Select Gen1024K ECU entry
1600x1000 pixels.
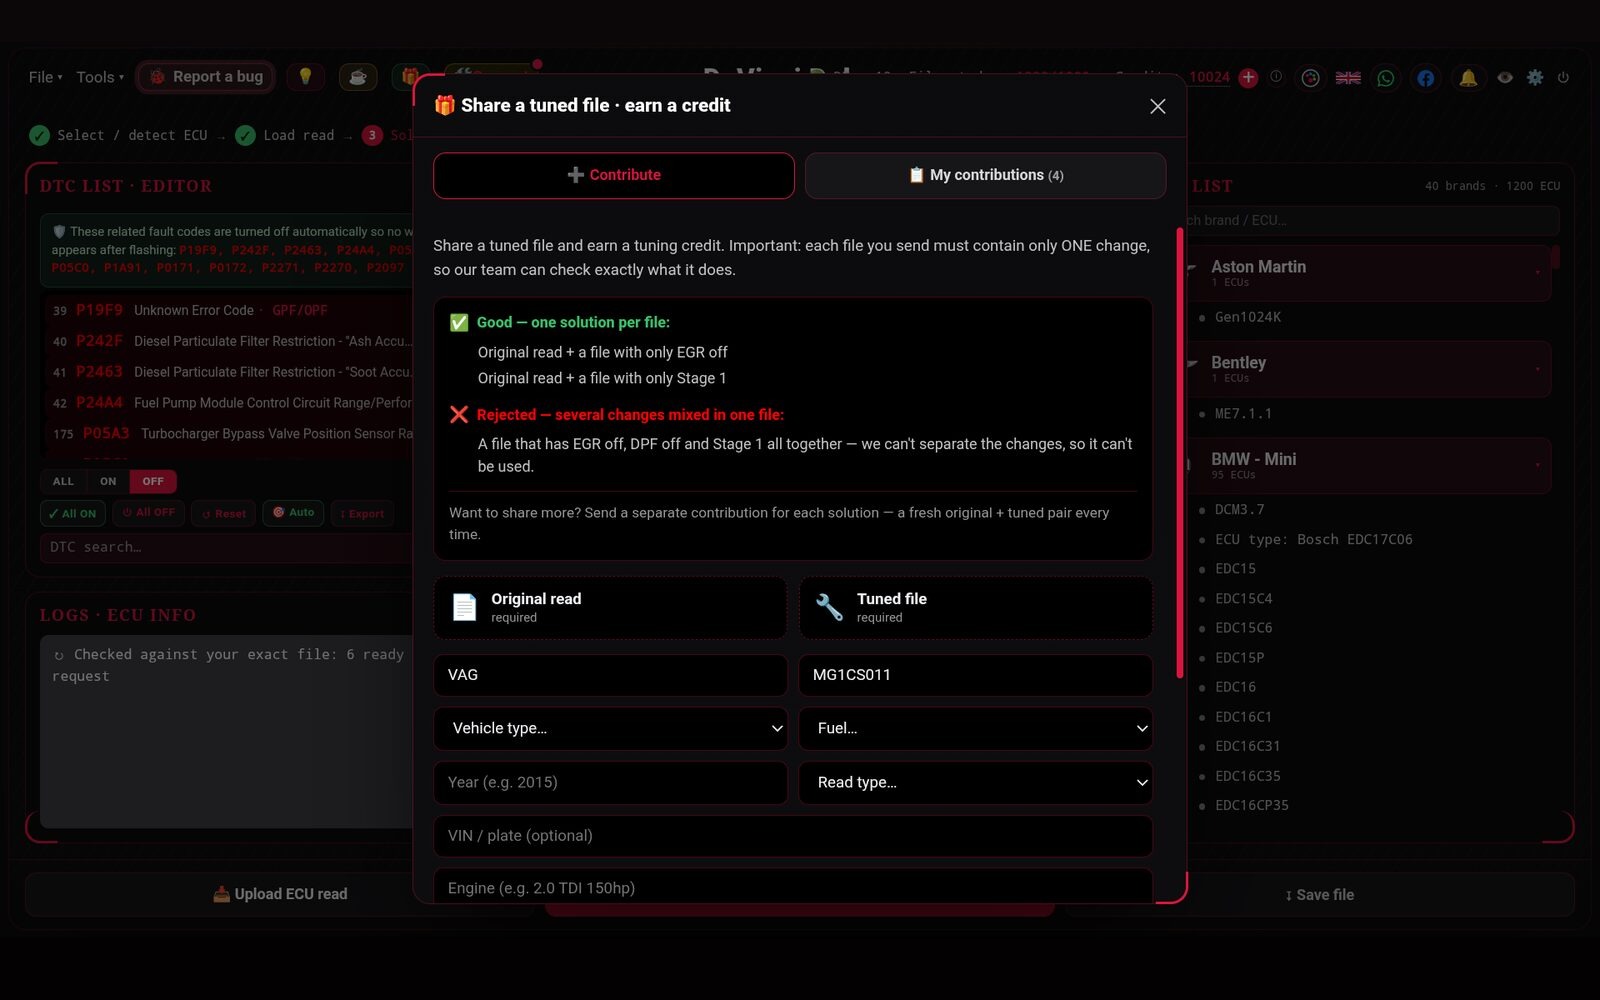(x=1247, y=317)
